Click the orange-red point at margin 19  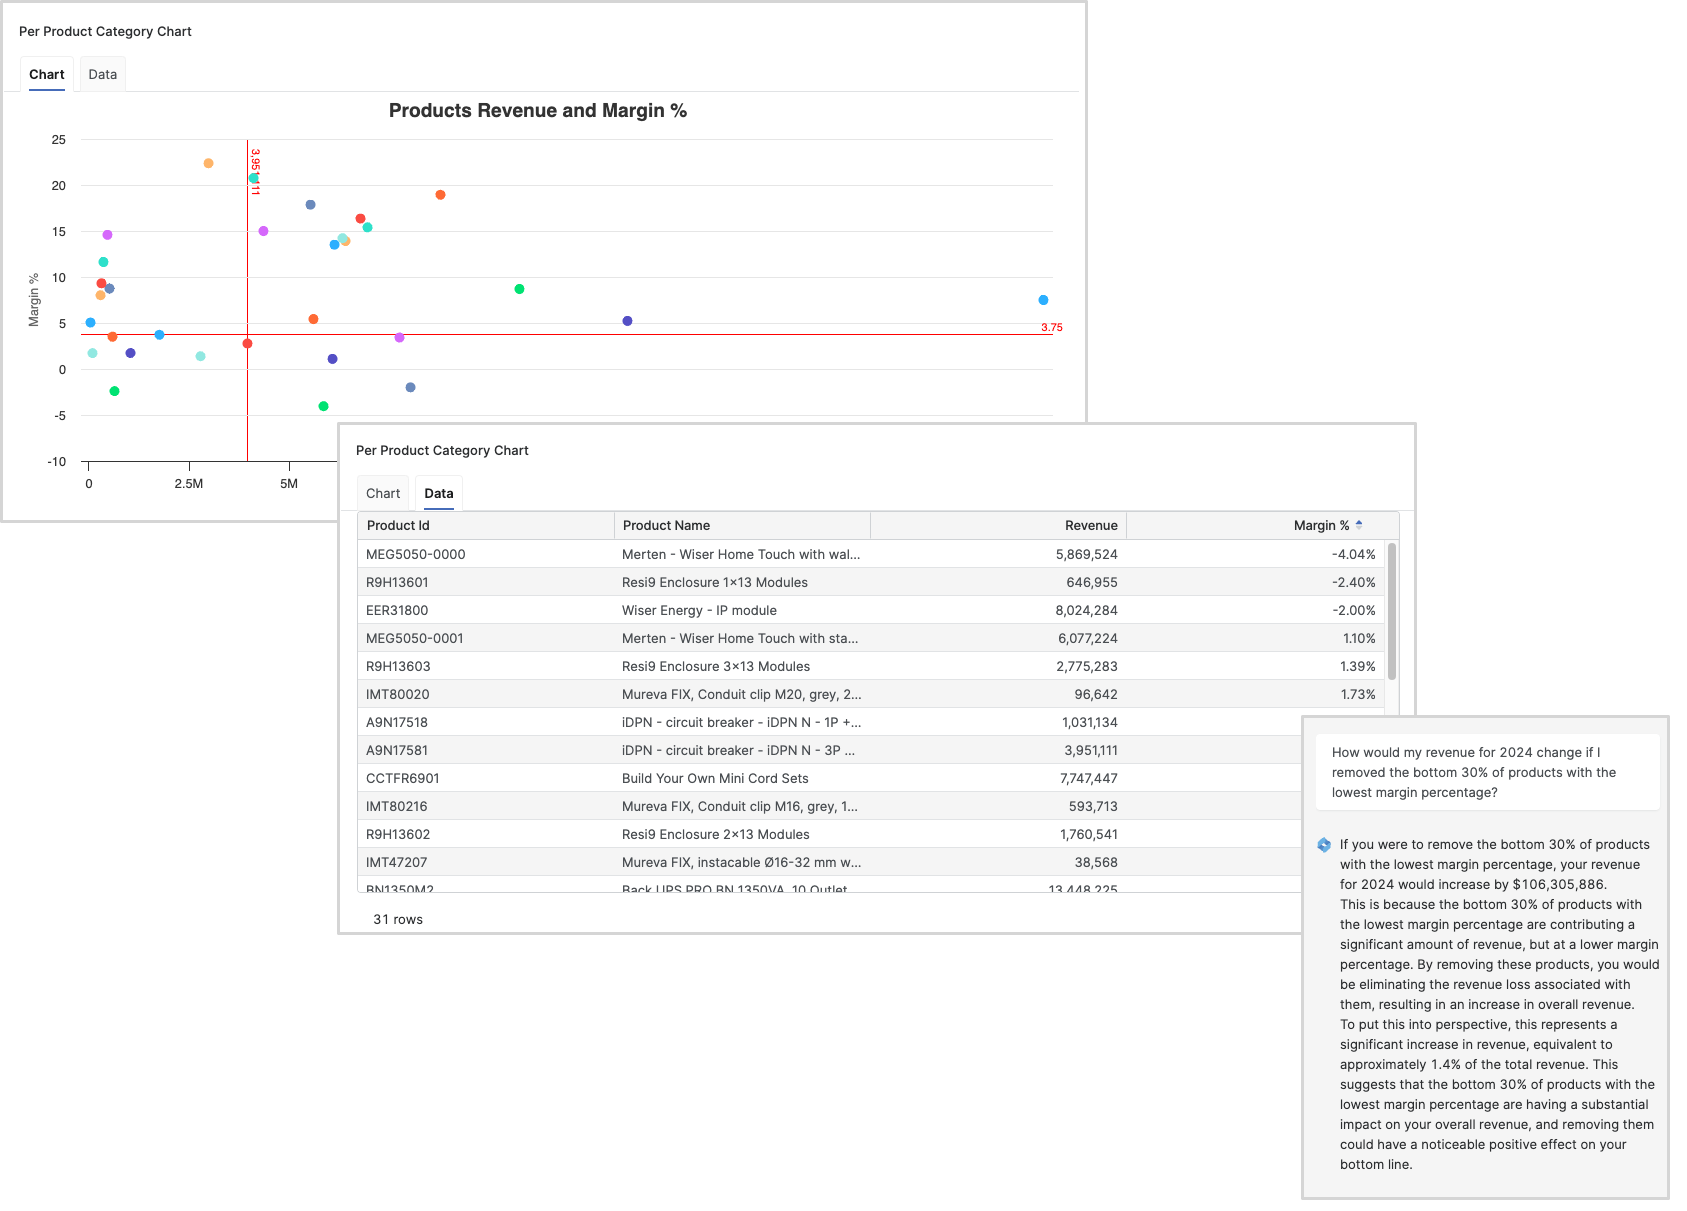(440, 195)
